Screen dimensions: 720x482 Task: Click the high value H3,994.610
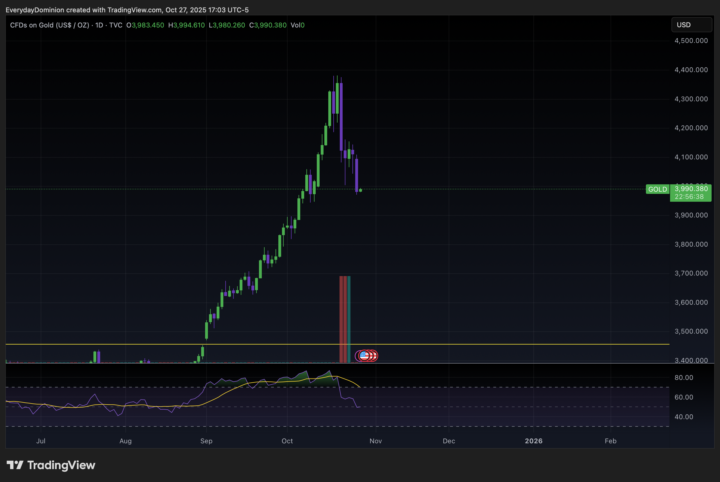[186, 25]
